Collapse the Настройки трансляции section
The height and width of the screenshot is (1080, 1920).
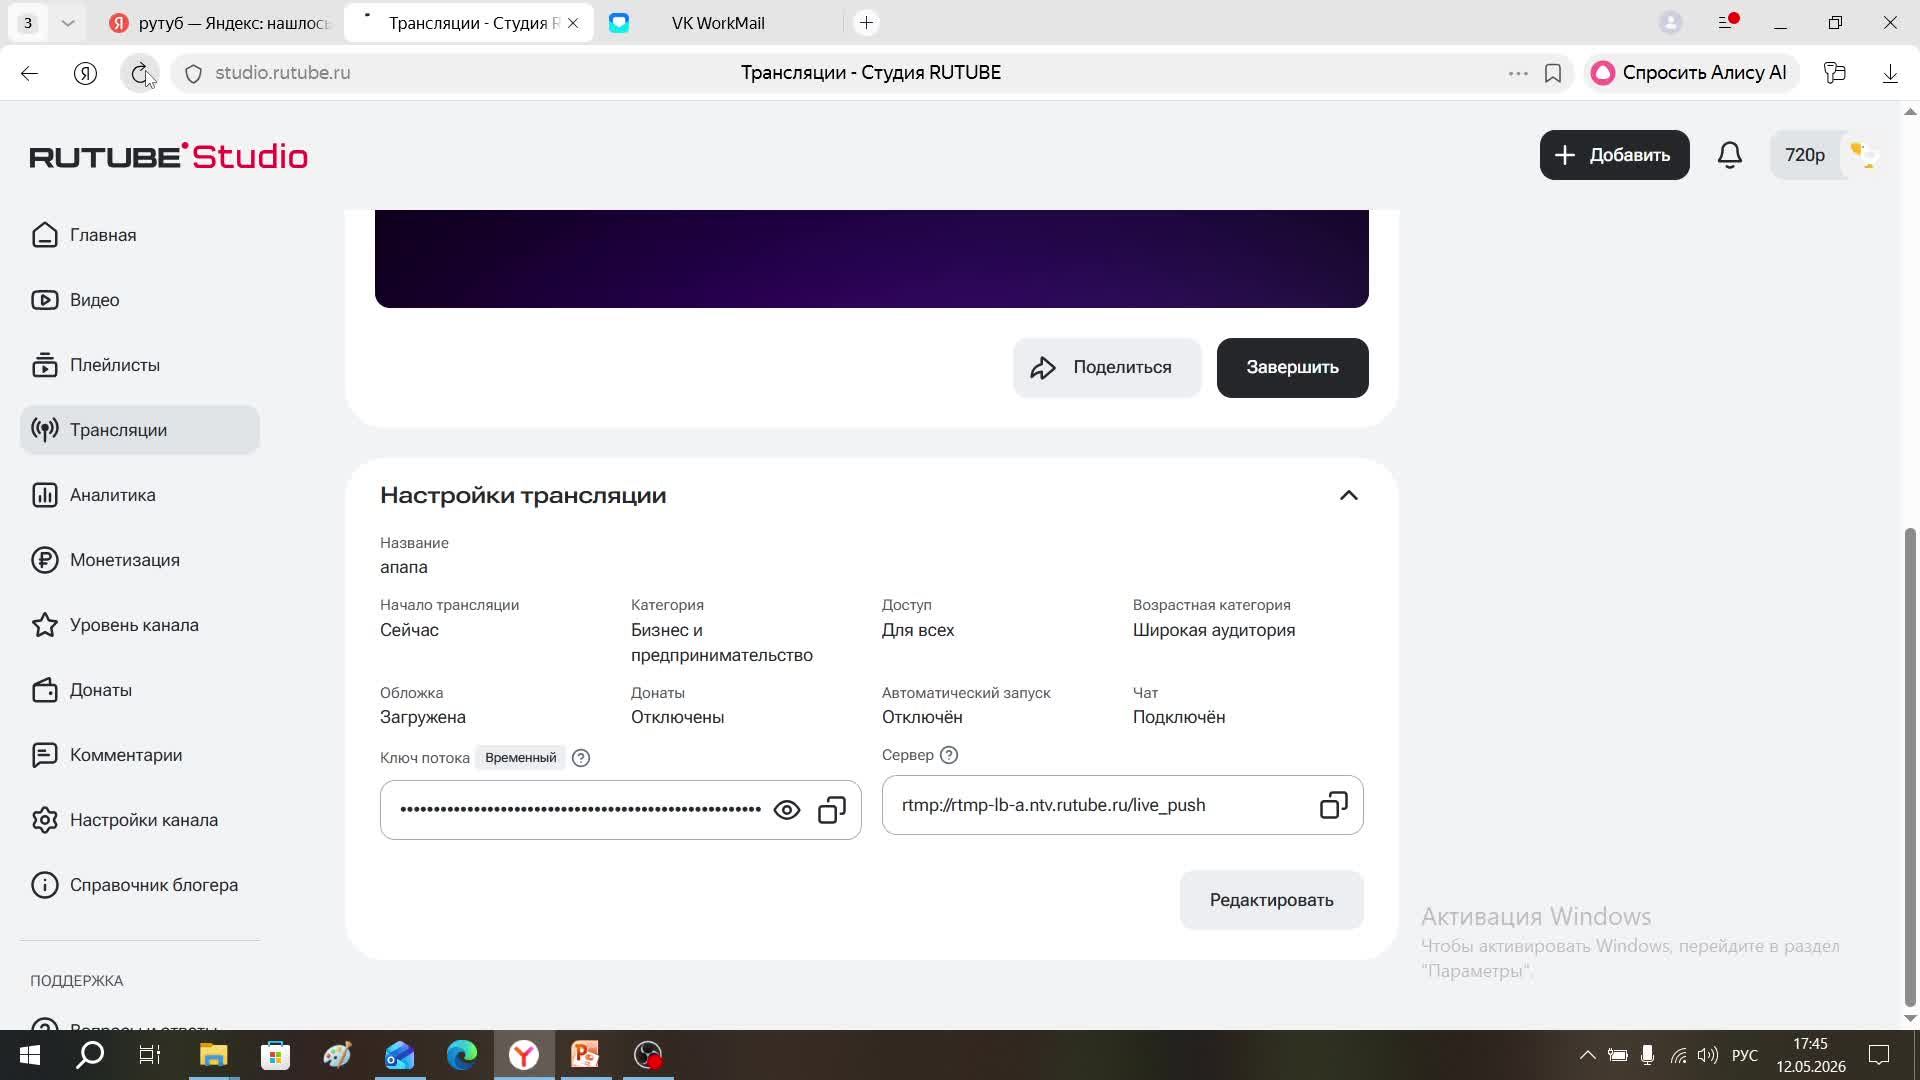coord(1349,496)
